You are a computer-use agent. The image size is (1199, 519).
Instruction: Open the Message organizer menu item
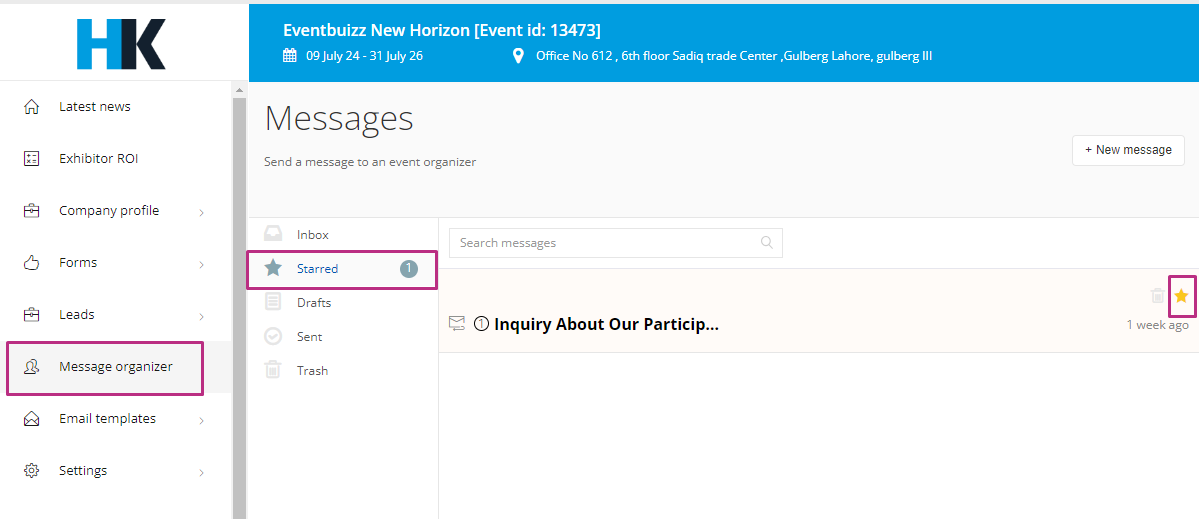(116, 367)
